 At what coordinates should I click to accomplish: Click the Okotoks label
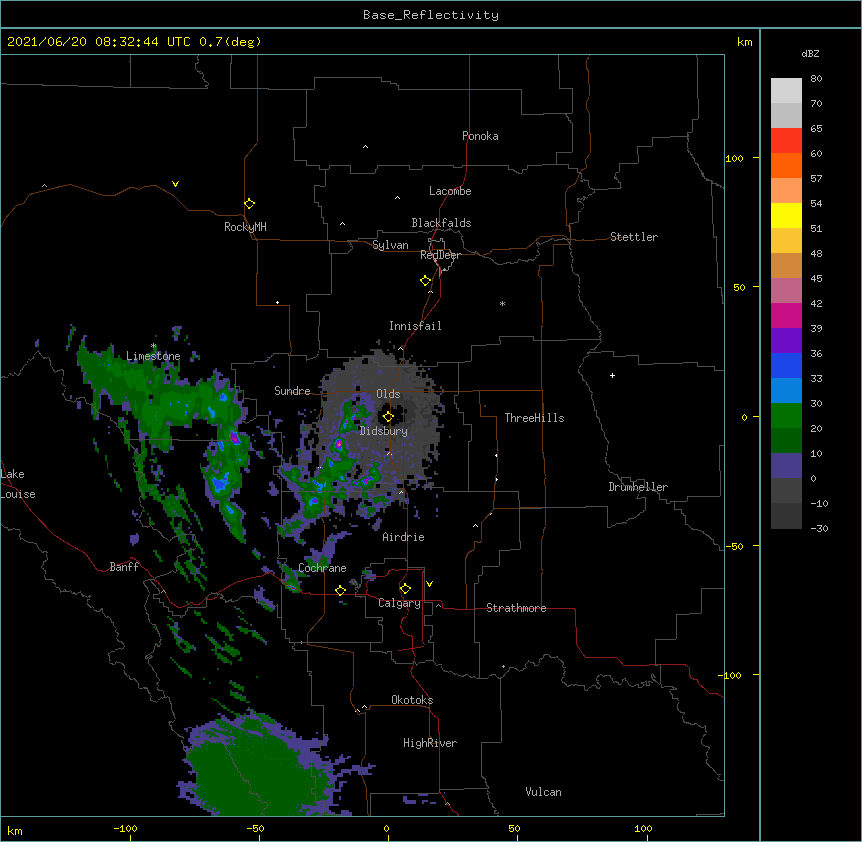[412, 700]
